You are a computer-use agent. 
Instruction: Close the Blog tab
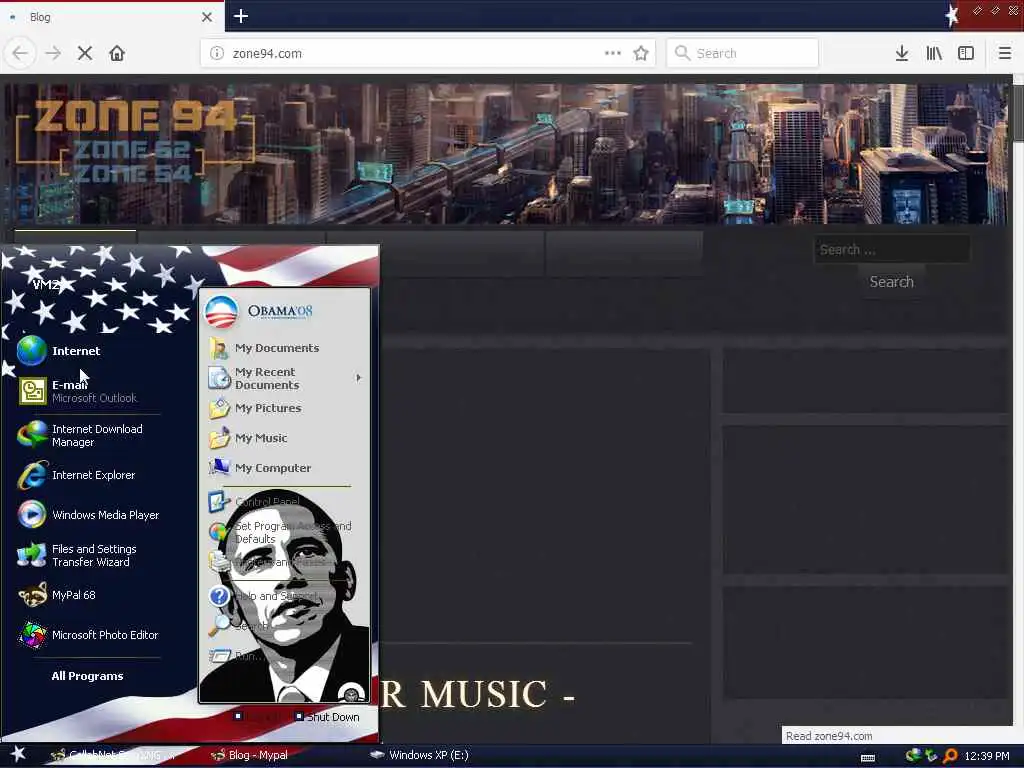207,17
